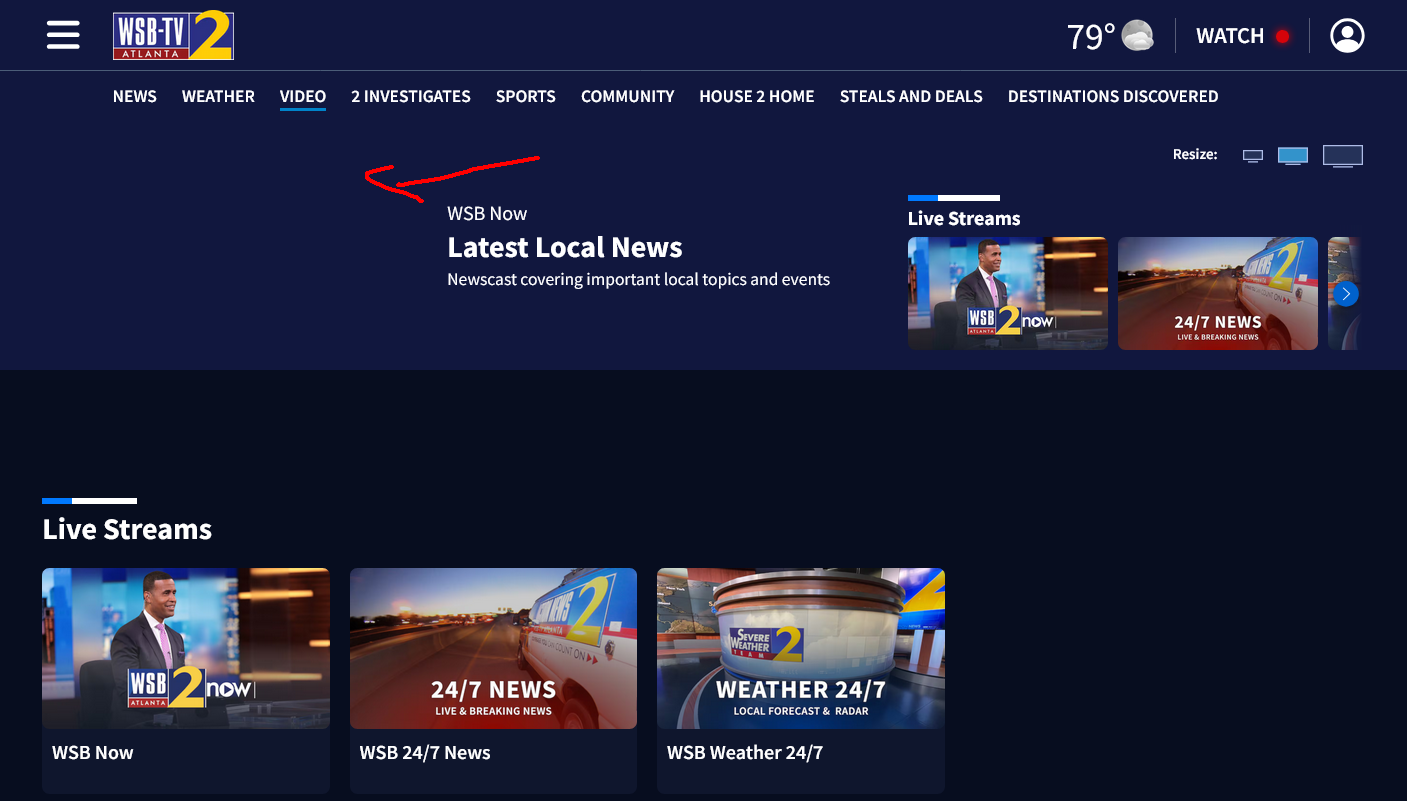Screen dimensions: 1407x801
Task: Click the WSB-TV 2 Atlanta logo
Action: pyautogui.click(x=173, y=36)
